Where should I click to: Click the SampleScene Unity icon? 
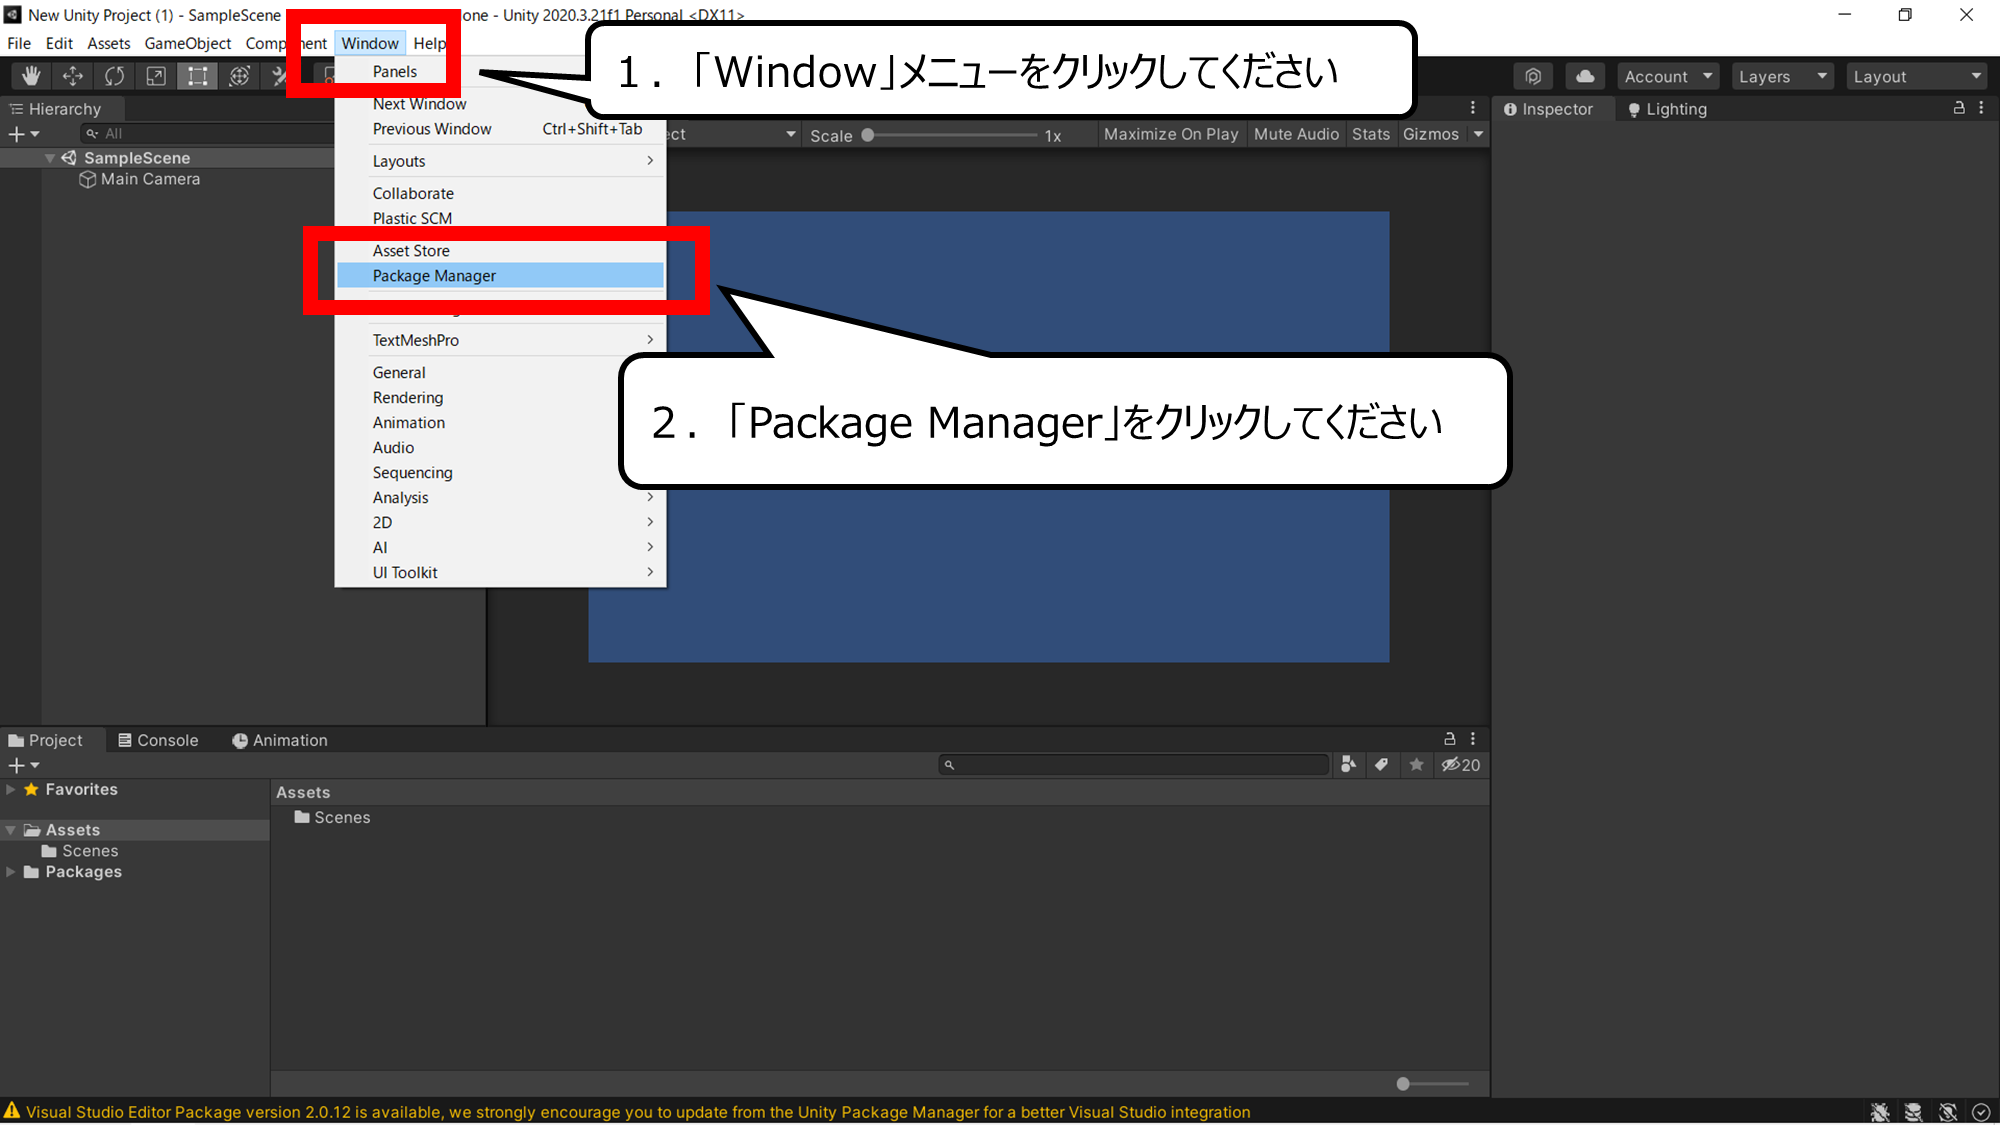69,158
